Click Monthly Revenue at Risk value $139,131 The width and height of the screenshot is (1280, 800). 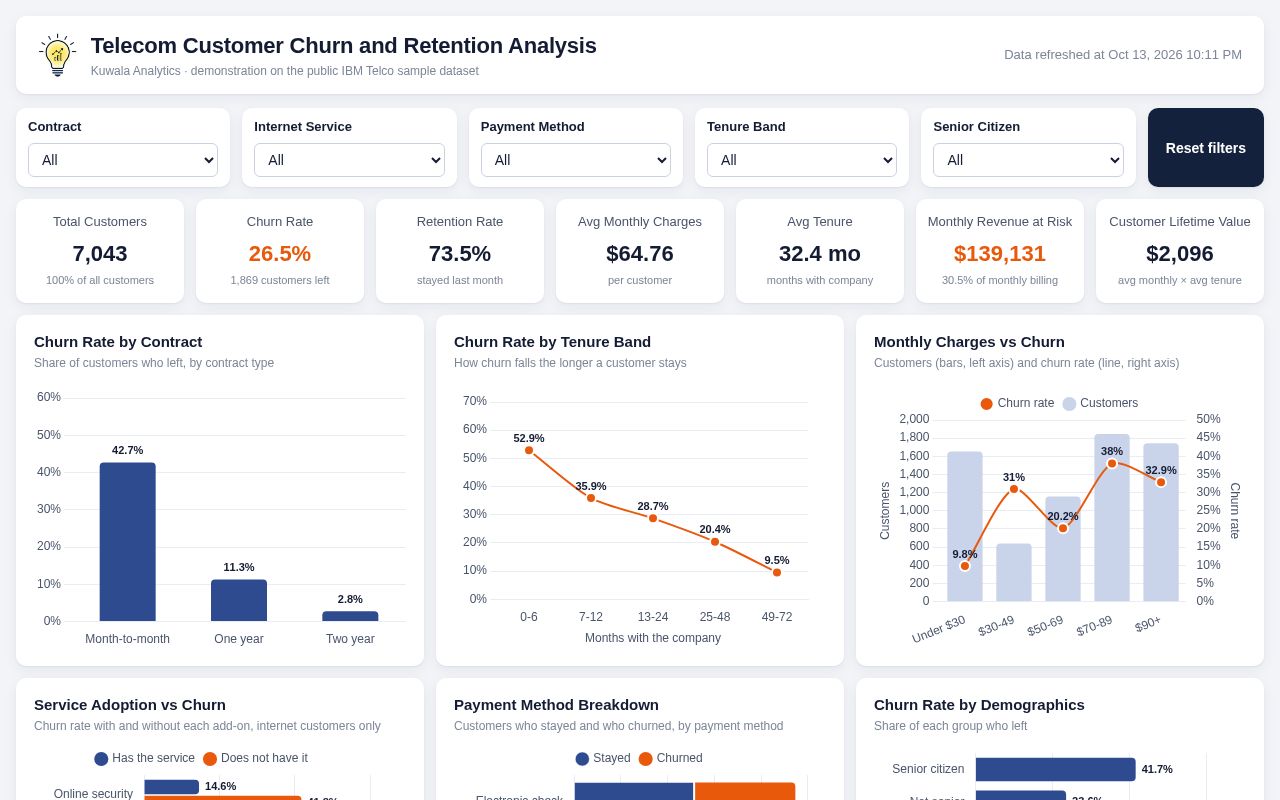[x=1000, y=254]
